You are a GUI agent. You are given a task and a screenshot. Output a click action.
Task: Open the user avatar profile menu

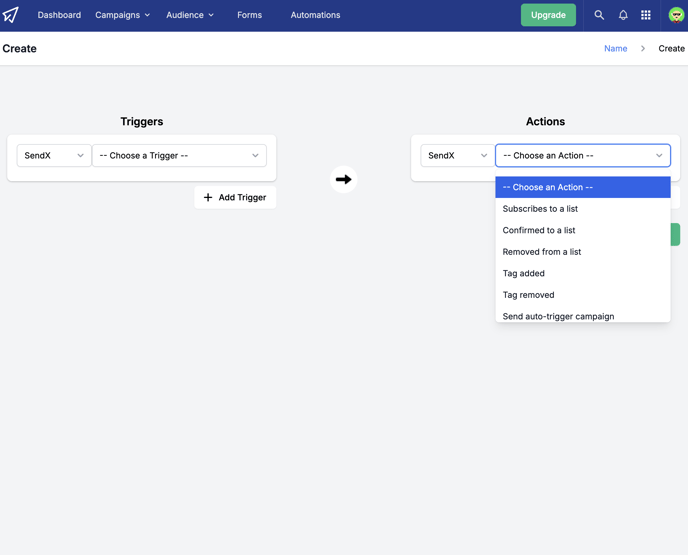pos(676,15)
